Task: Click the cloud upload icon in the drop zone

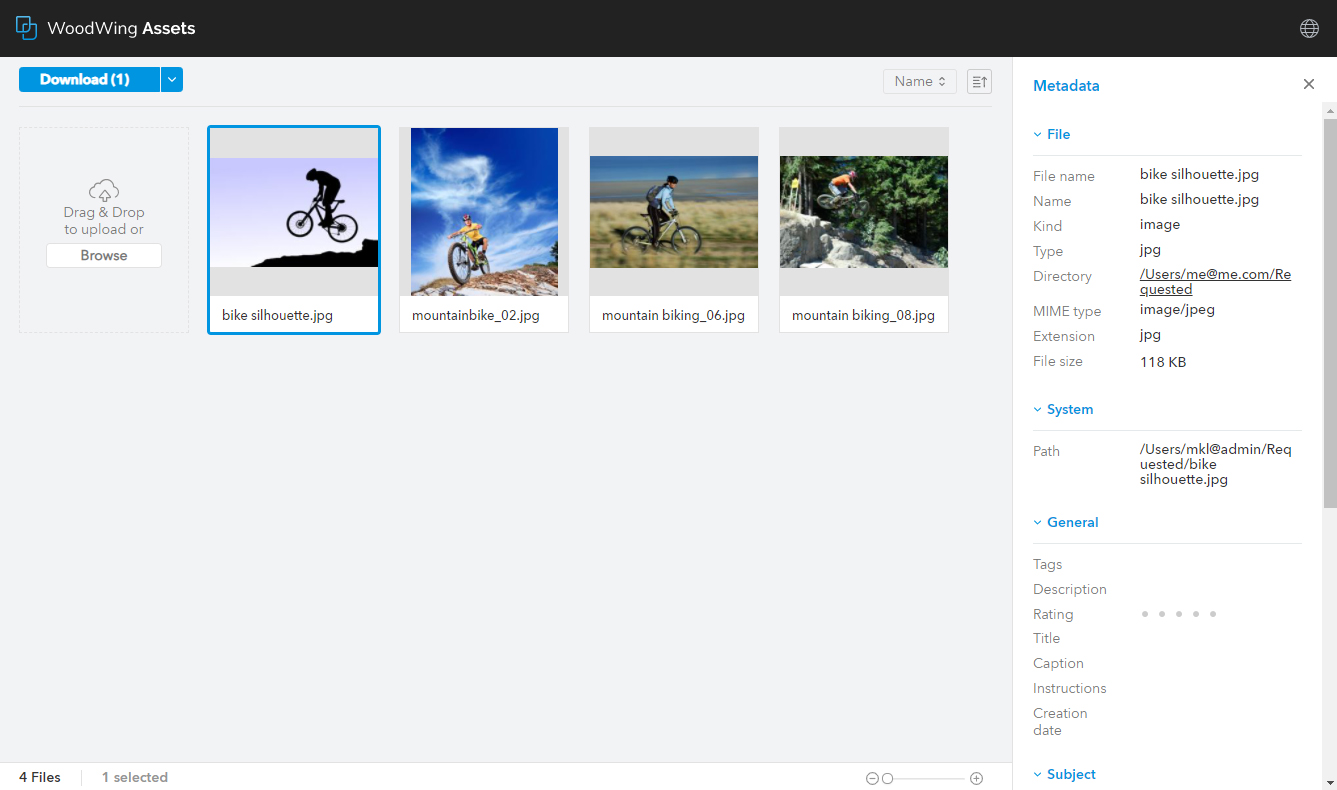Action: (x=104, y=190)
